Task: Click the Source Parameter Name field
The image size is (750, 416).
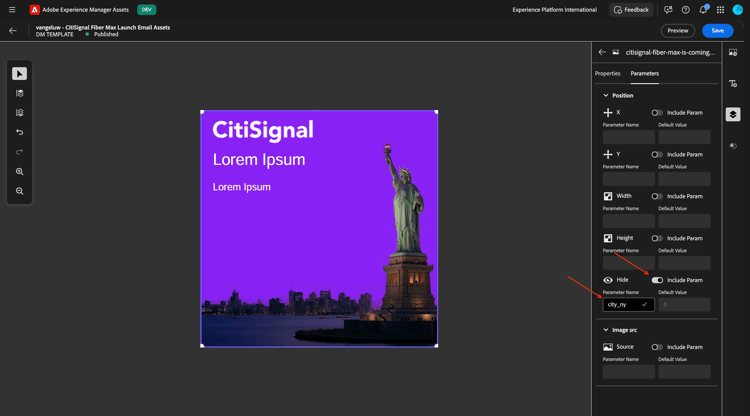Action: click(x=629, y=372)
